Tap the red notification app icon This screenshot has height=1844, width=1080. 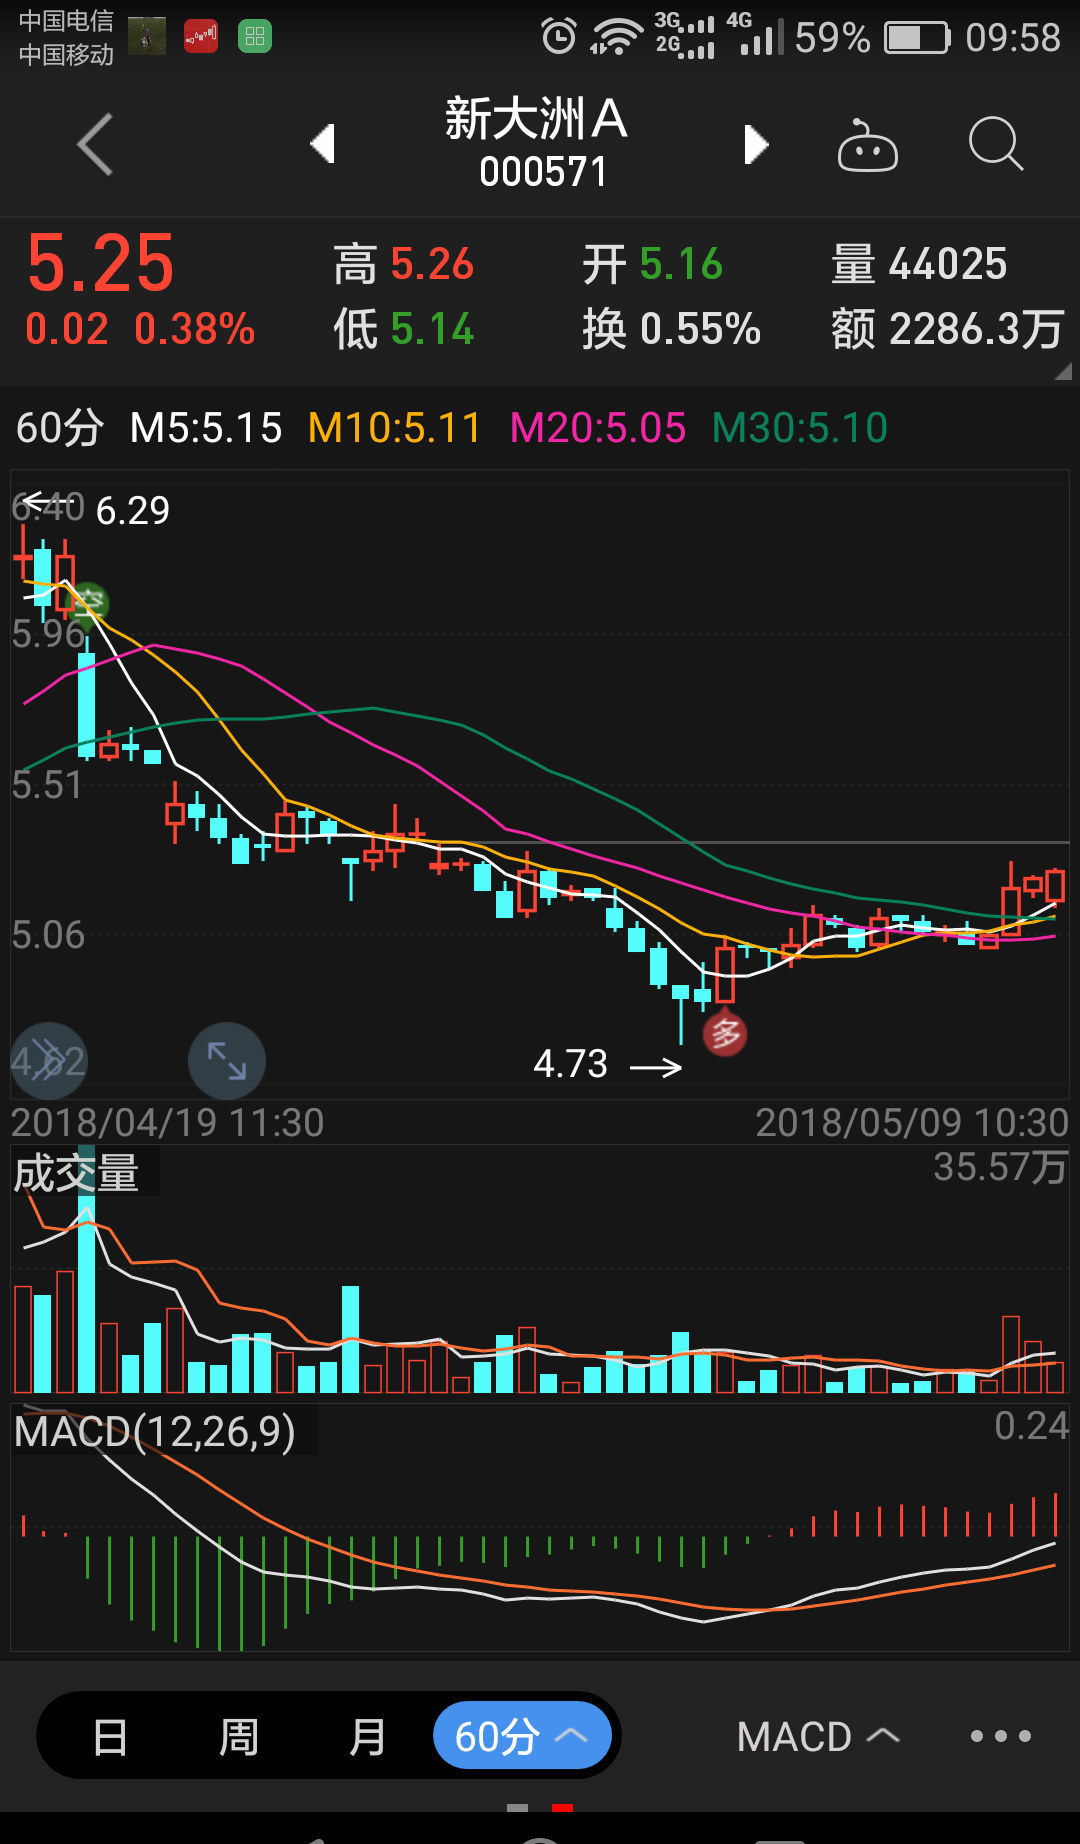tap(201, 37)
